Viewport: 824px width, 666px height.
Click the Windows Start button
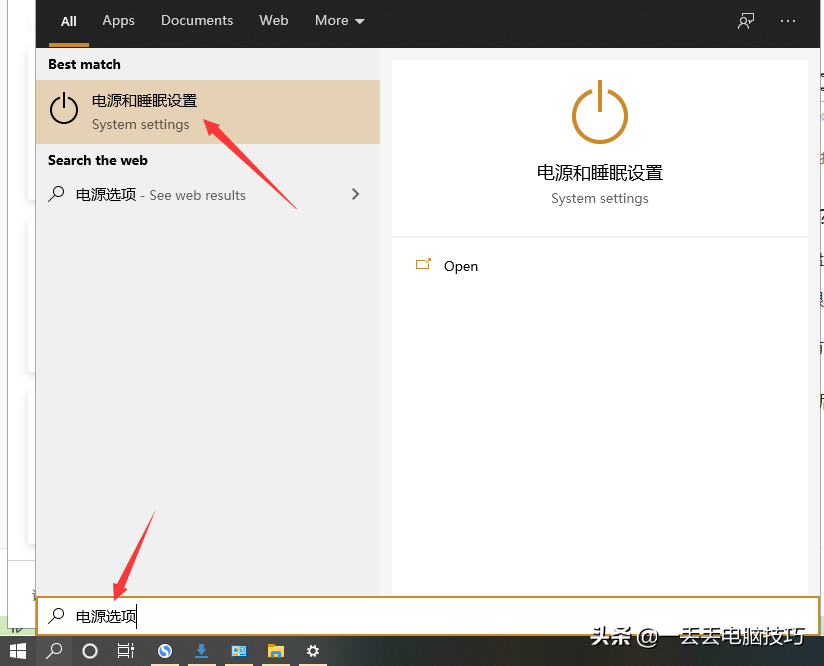coord(18,651)
